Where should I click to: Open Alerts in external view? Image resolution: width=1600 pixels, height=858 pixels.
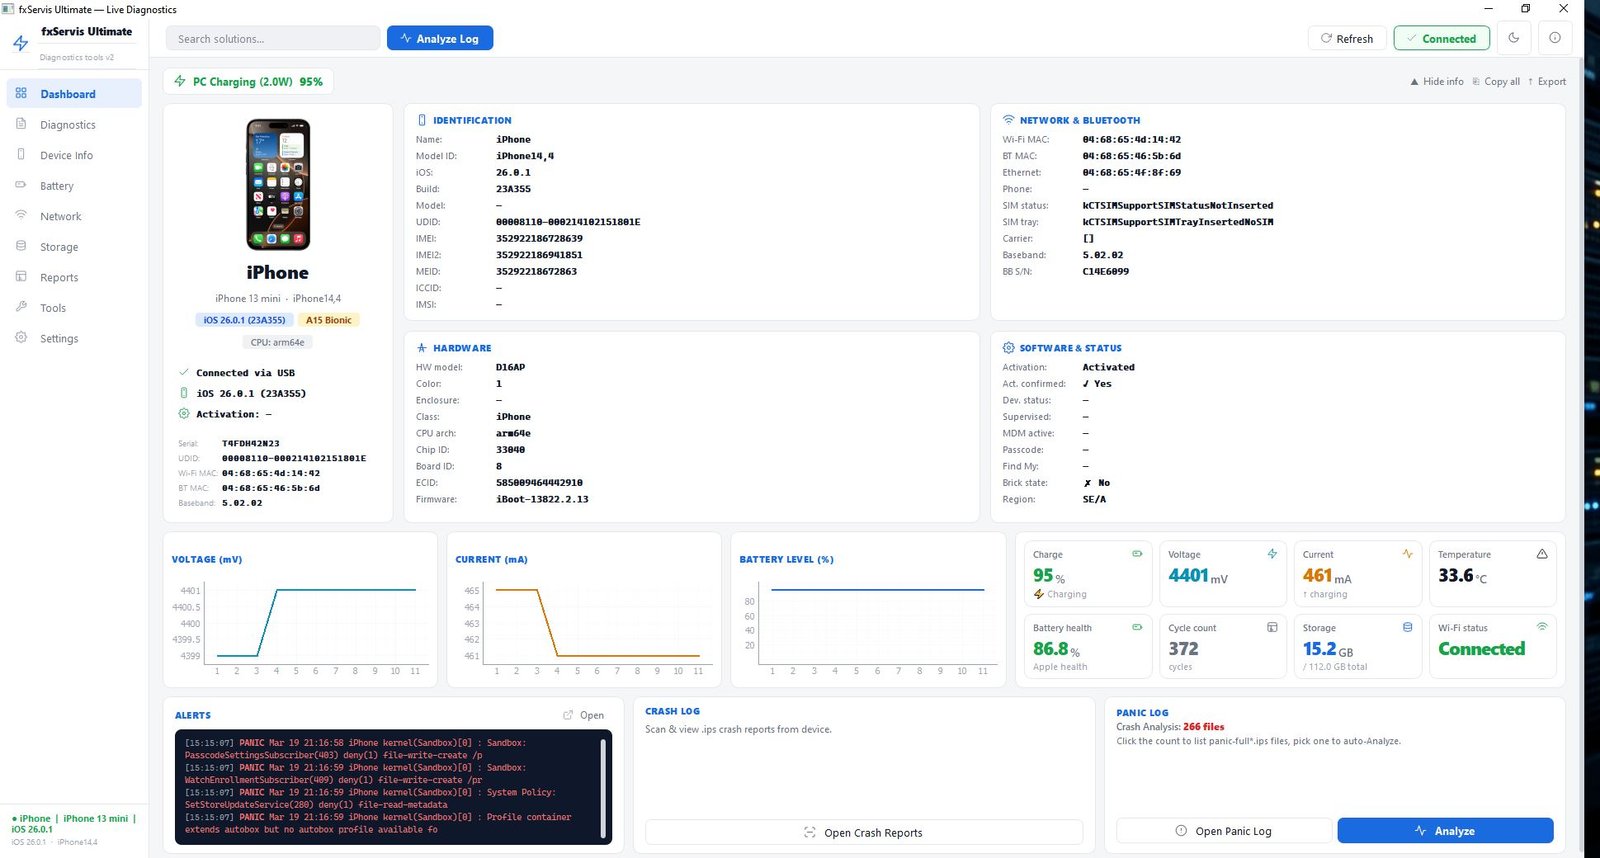point(584,715)
